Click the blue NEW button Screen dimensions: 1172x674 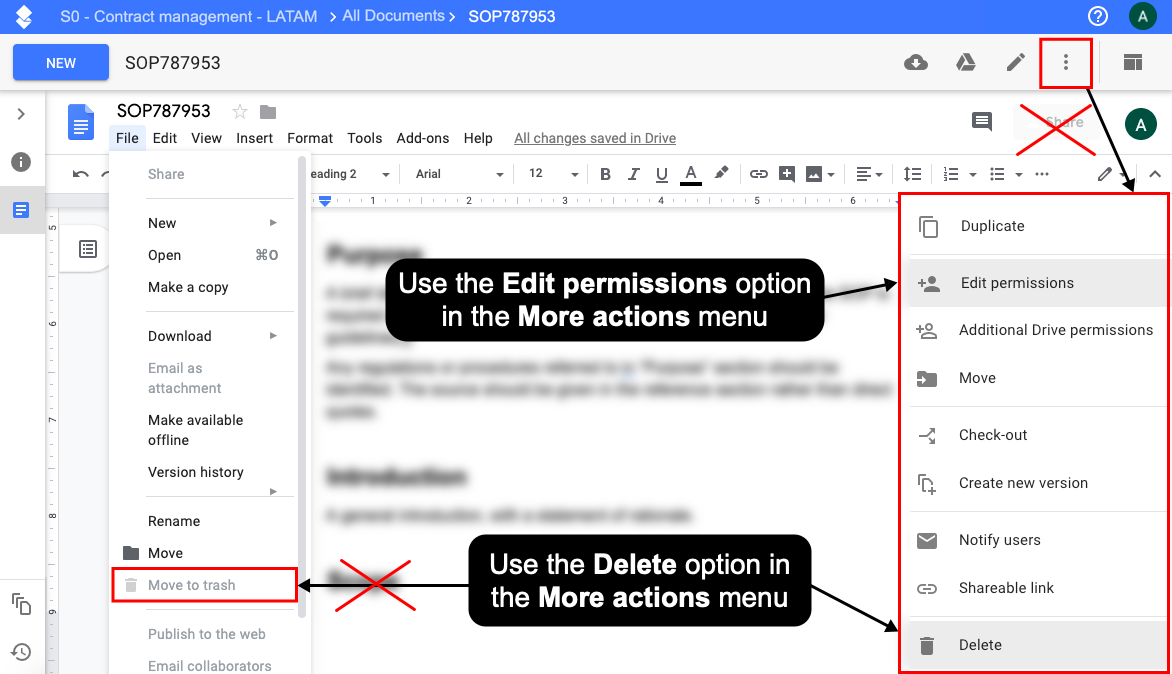point(61,63)
